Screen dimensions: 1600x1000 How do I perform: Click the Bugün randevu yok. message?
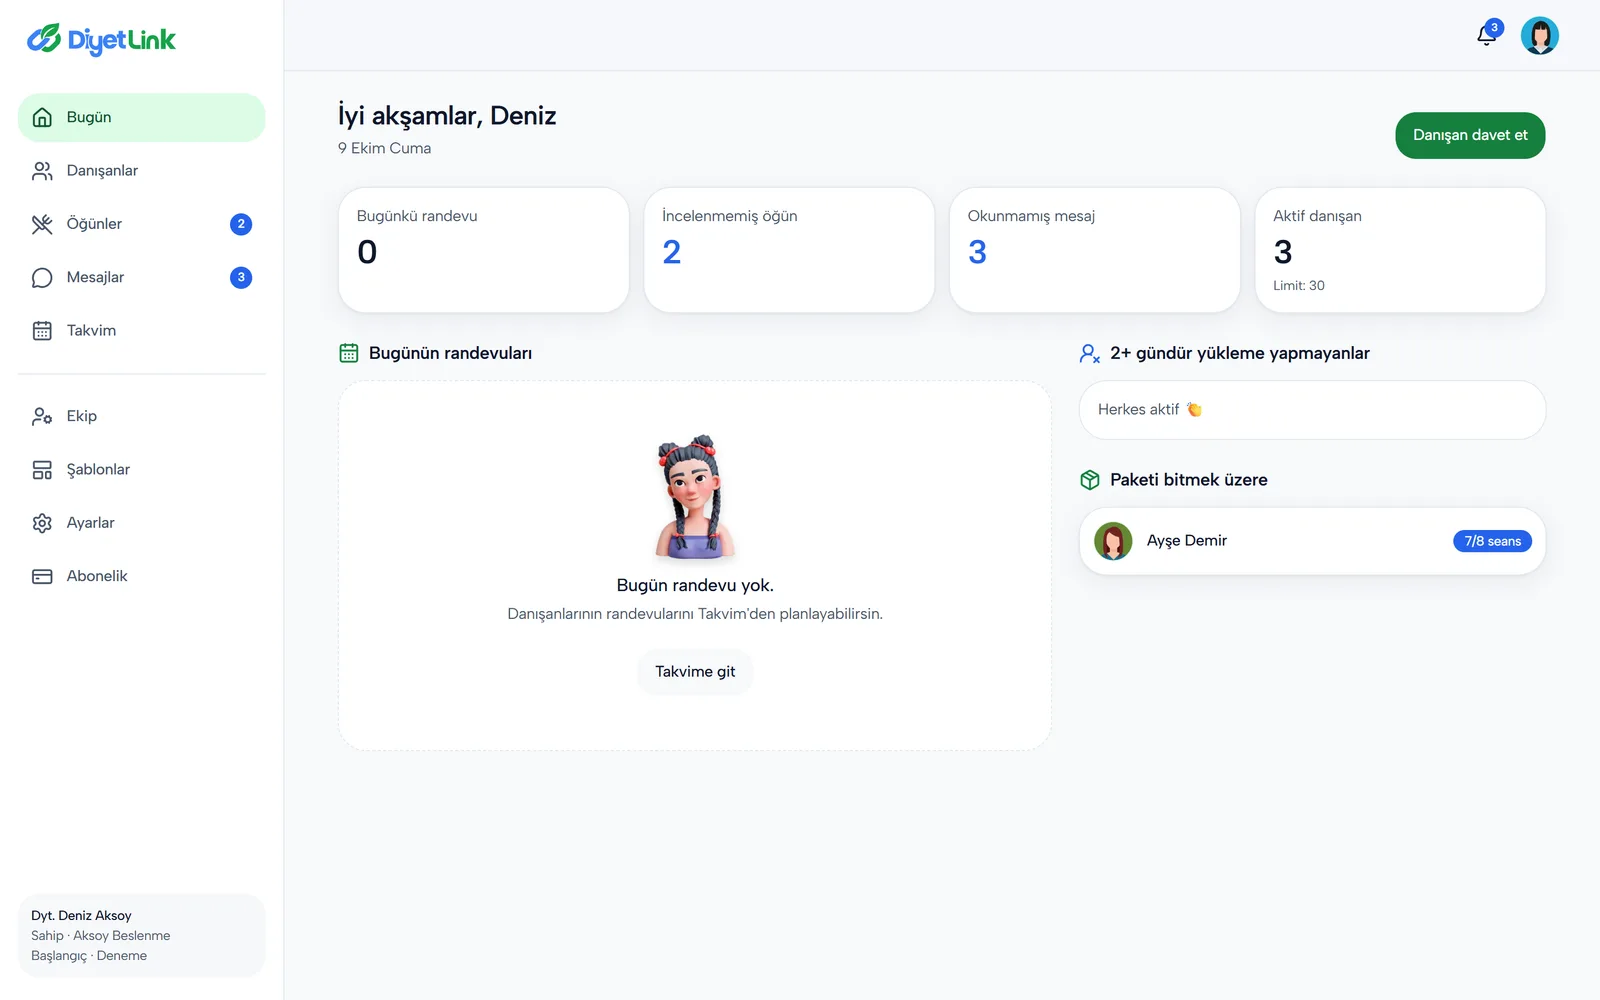click(695, 585)
